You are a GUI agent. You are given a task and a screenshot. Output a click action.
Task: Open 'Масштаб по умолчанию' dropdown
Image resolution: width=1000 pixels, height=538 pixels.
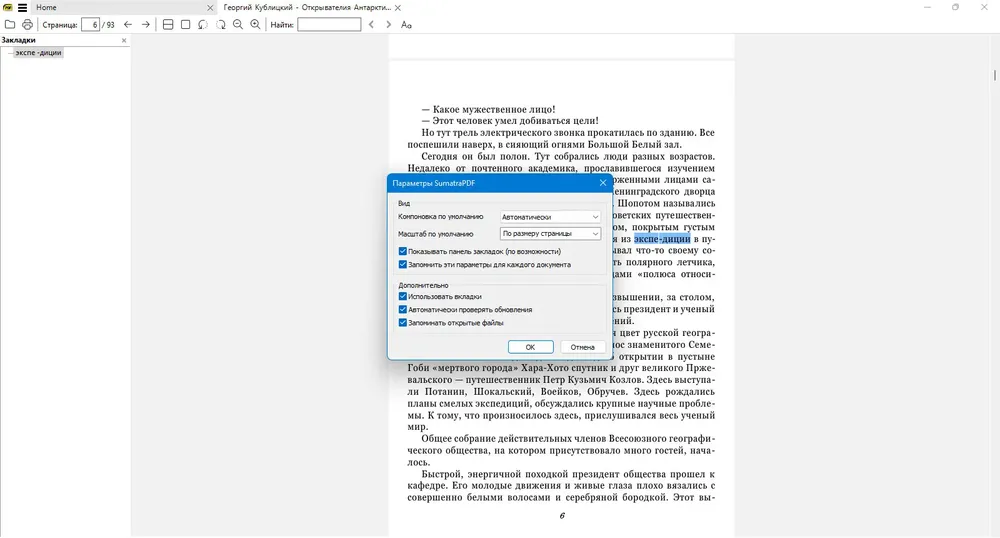coord(550,234)
